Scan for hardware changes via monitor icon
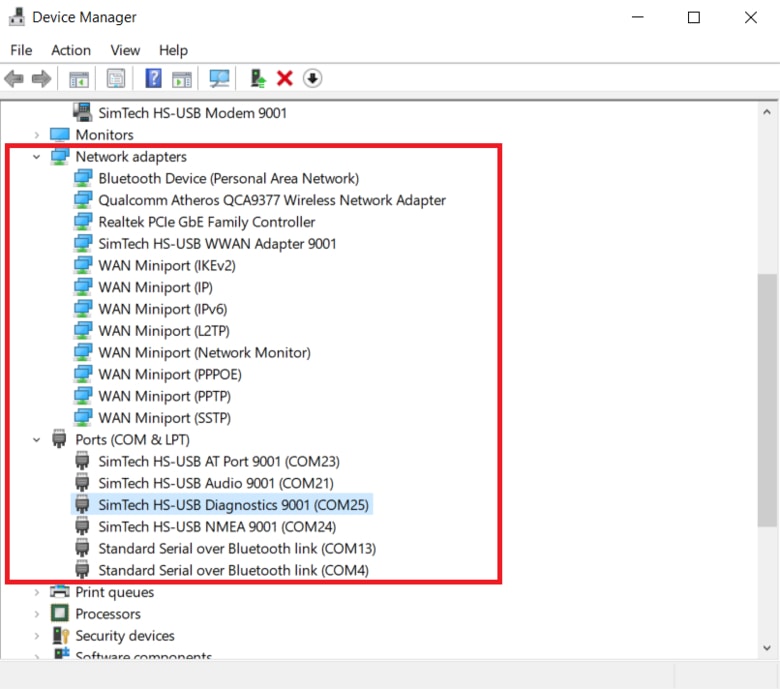Screen dimensions: 780x689 point(219,79)
